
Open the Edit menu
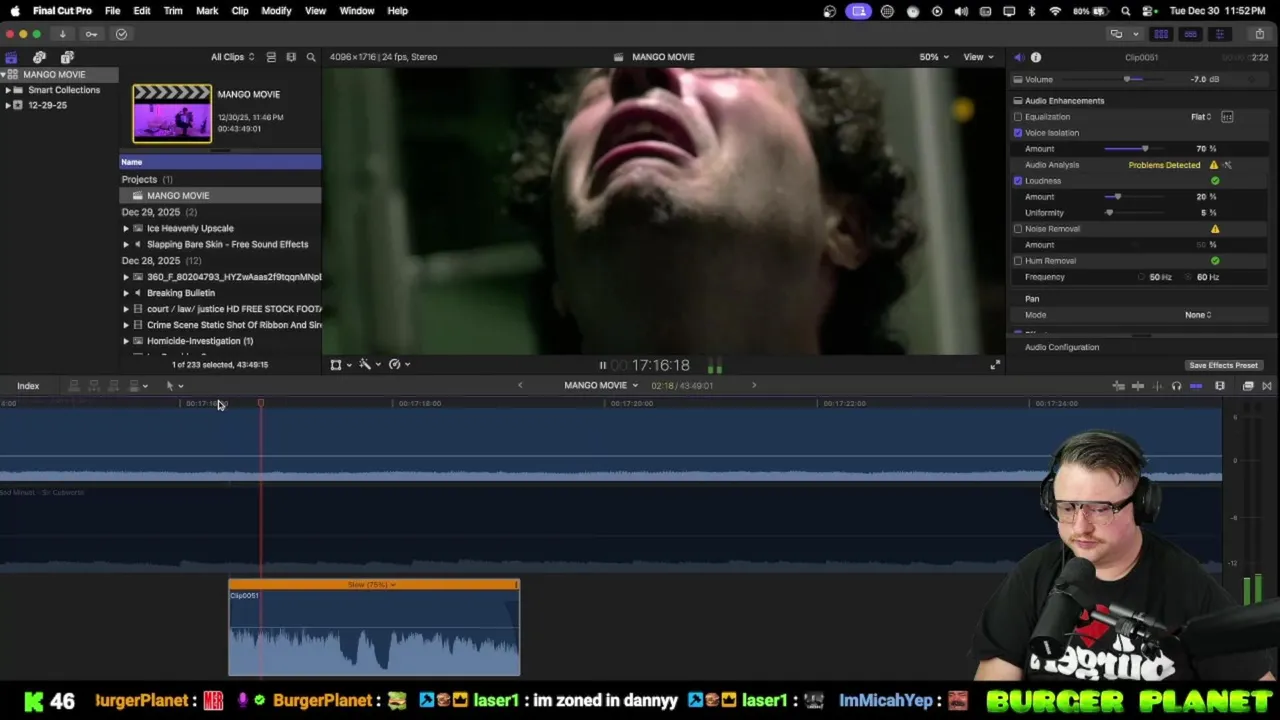(x=142, y=11)
